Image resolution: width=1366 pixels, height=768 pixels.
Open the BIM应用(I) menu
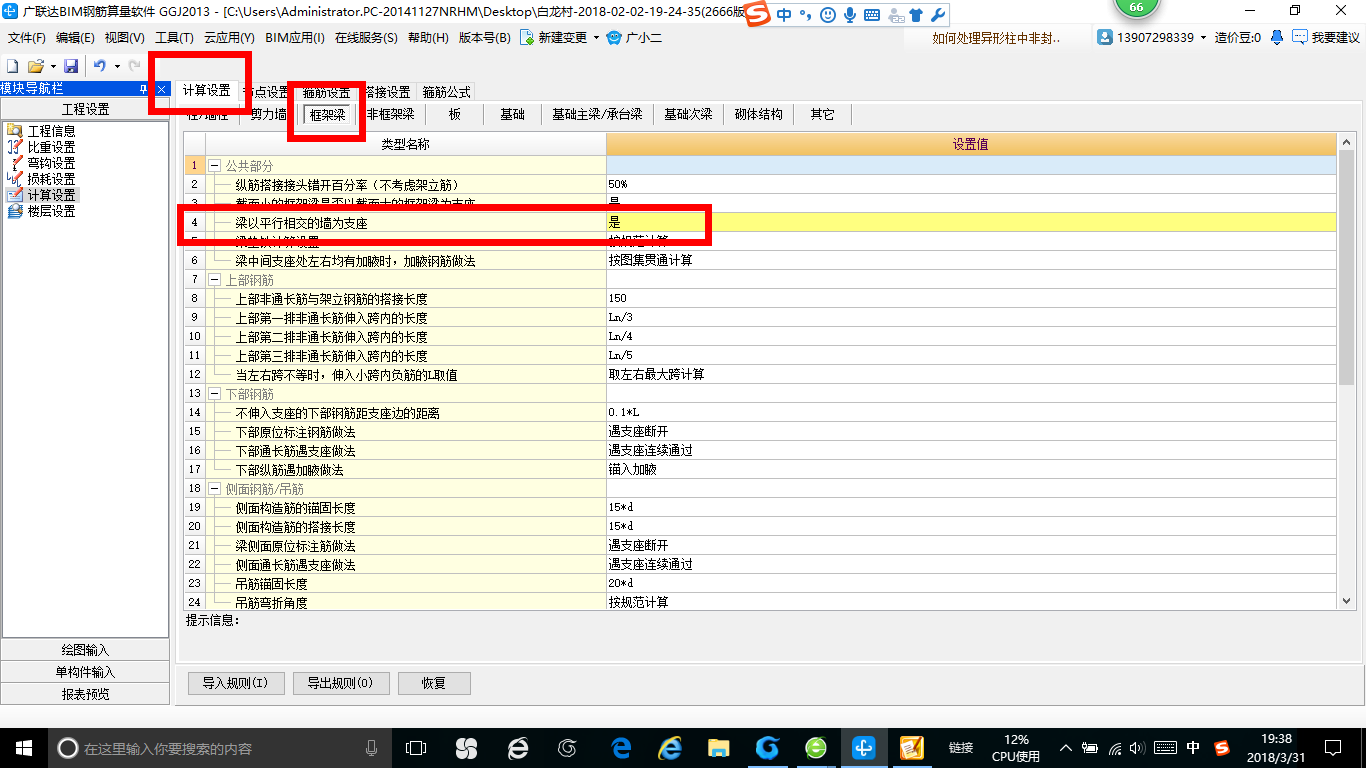295,37
